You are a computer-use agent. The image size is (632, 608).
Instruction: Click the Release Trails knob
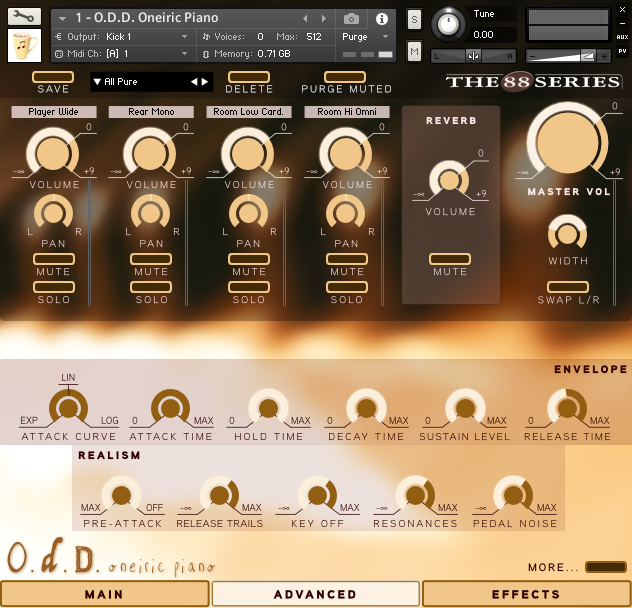click(219, 496)
